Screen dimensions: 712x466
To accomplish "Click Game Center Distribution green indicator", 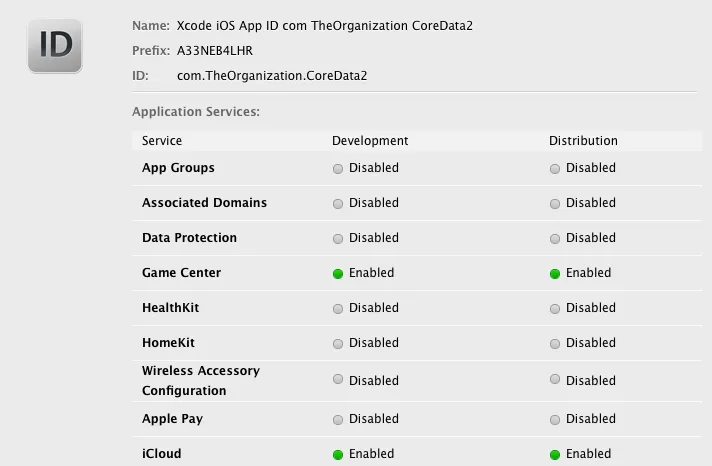I will [x=555, y=274].
